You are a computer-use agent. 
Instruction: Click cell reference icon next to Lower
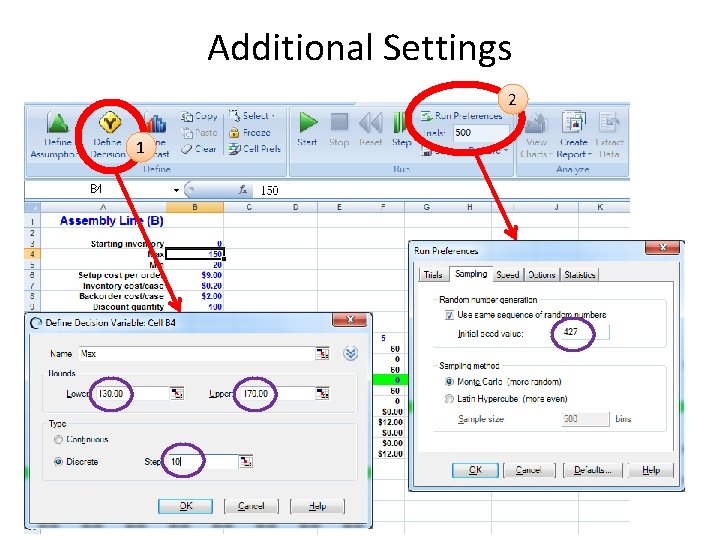tap(177, 394)
